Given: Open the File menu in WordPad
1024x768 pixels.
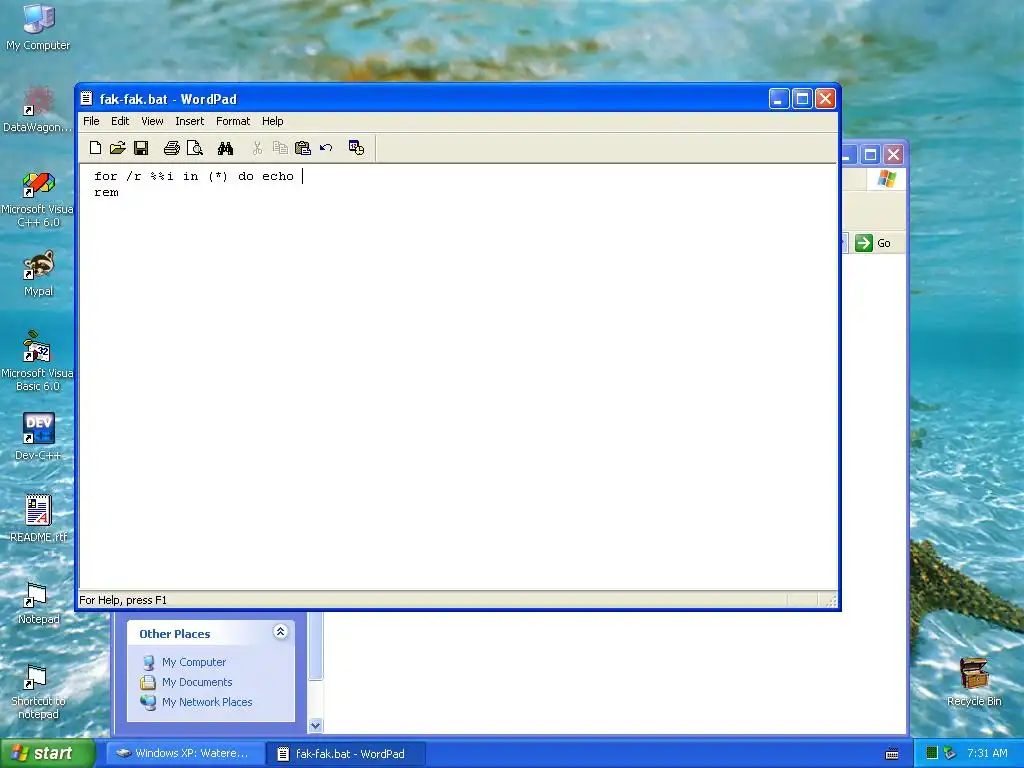Looking at the screenshot, I should click(x=91, y=121).
